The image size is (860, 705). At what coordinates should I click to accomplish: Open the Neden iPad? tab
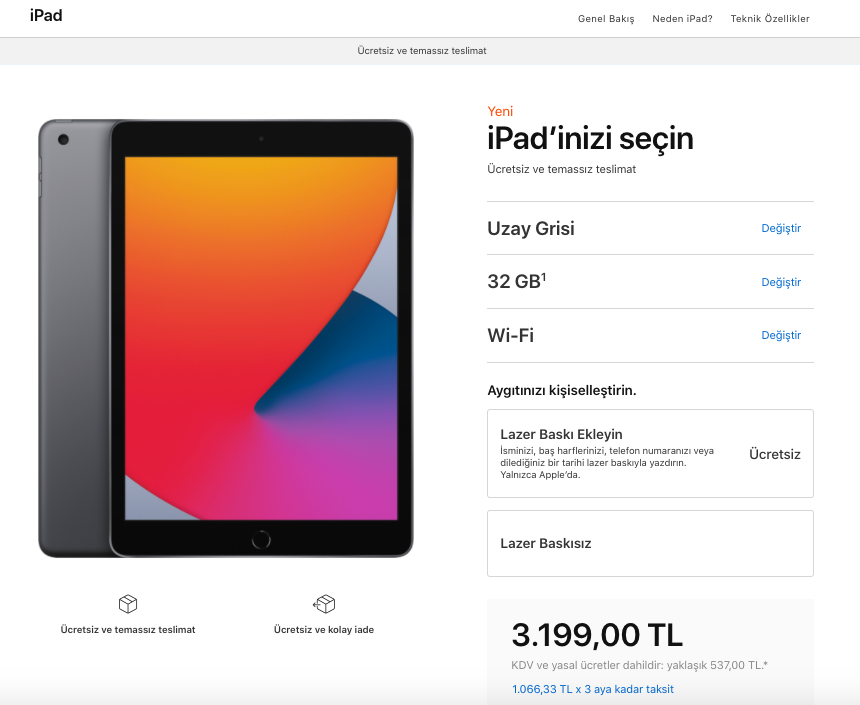[682, 19]
